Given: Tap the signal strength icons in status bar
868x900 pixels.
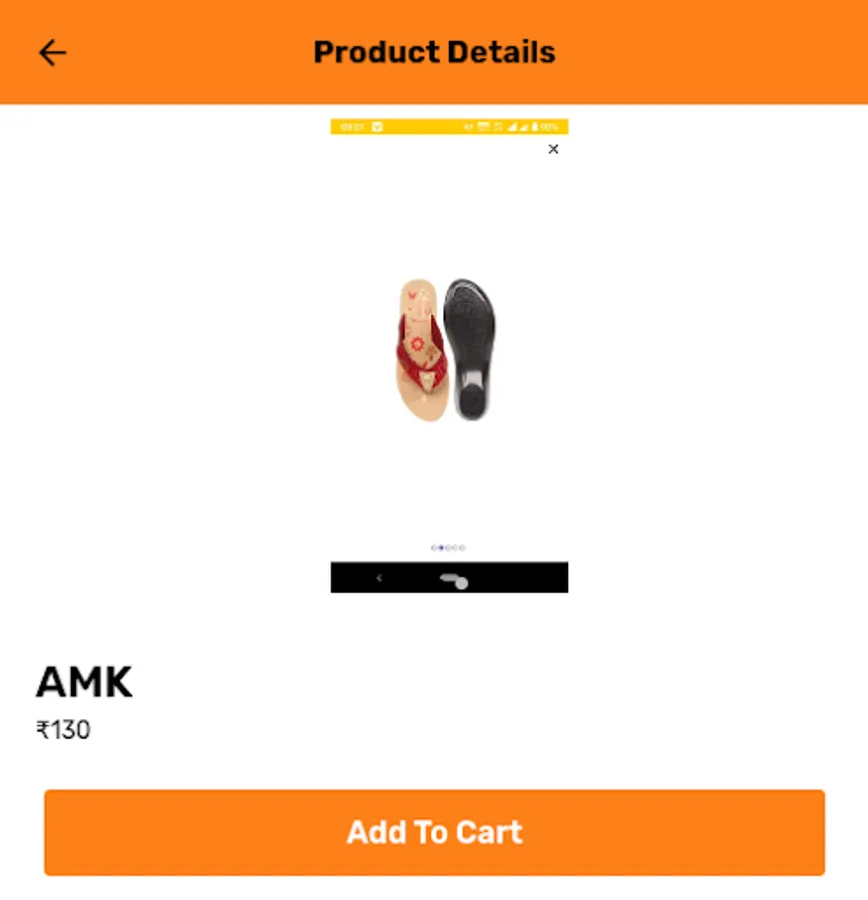Looking at the screenshot, I should click(517, 127).
